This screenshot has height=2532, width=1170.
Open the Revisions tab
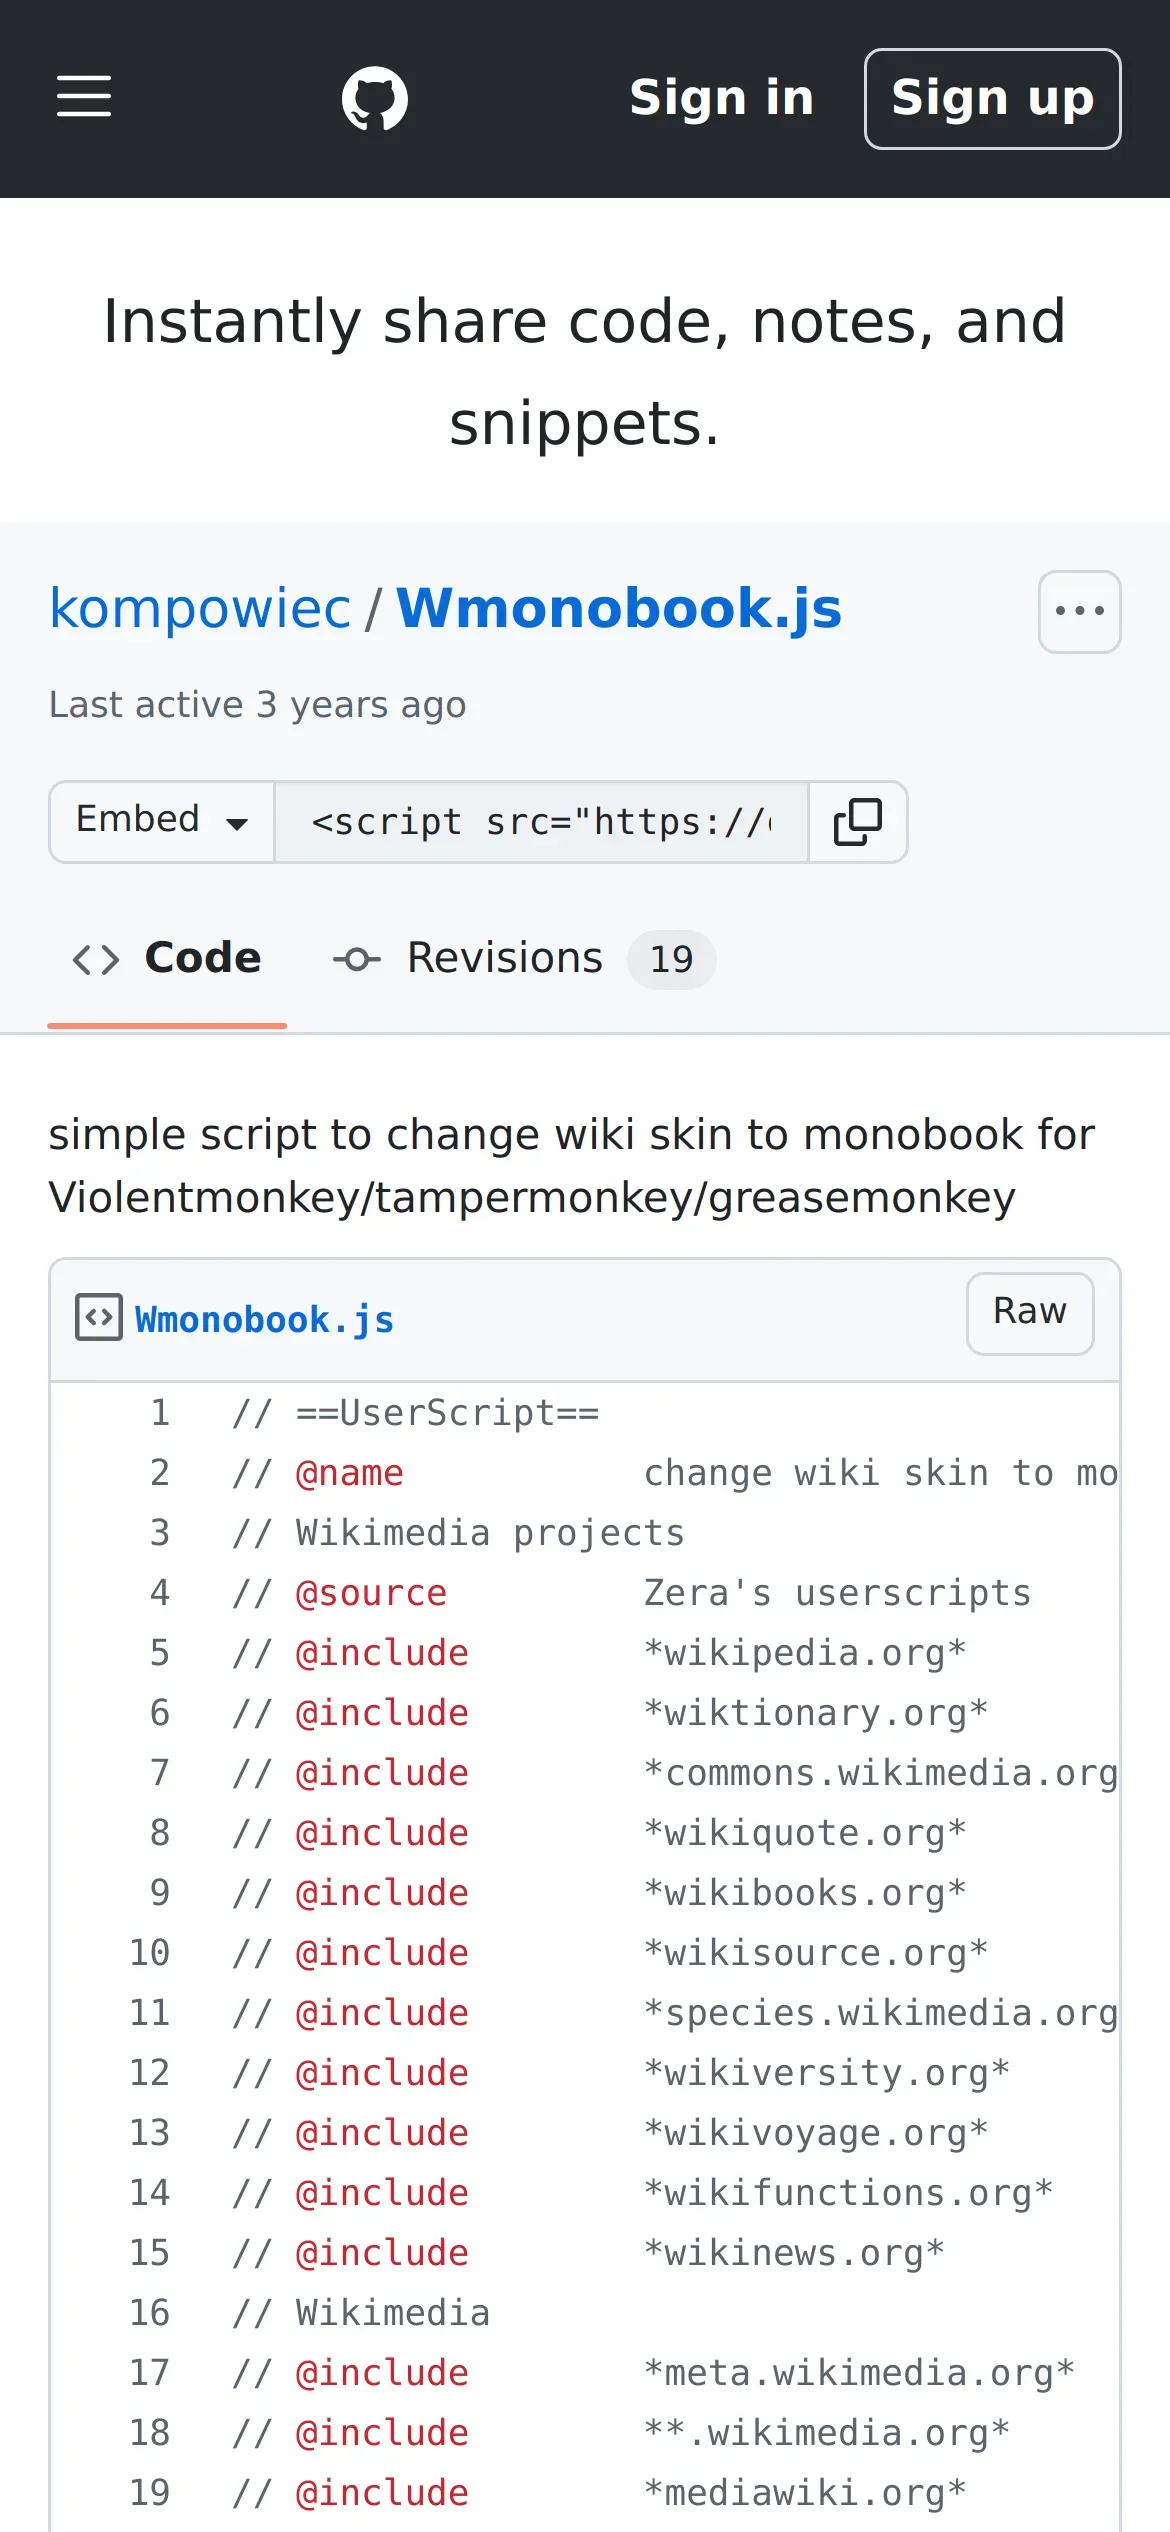click(x=505, y=958)
